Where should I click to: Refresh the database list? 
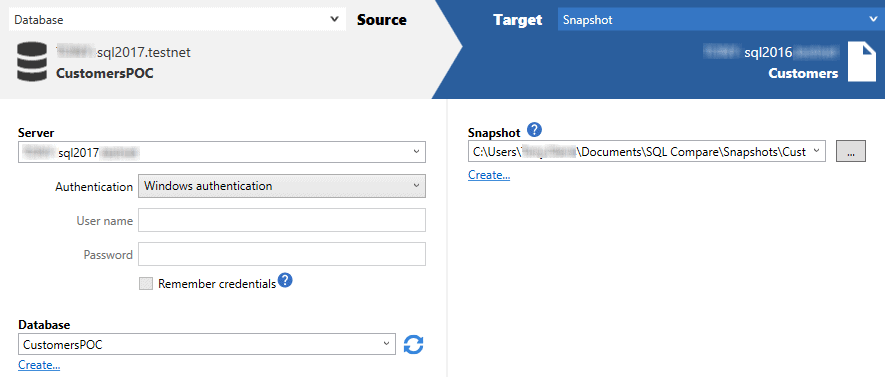click(414, 344)
